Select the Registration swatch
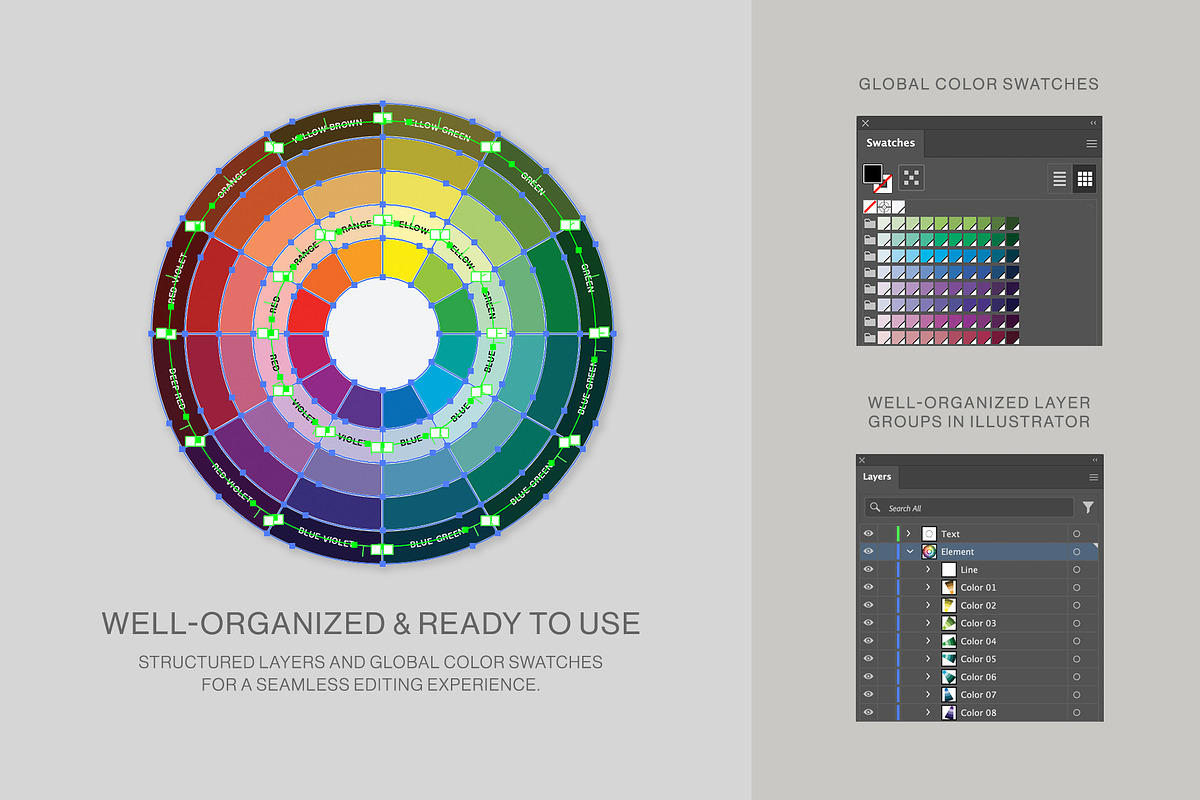 (x=885, y=207)
